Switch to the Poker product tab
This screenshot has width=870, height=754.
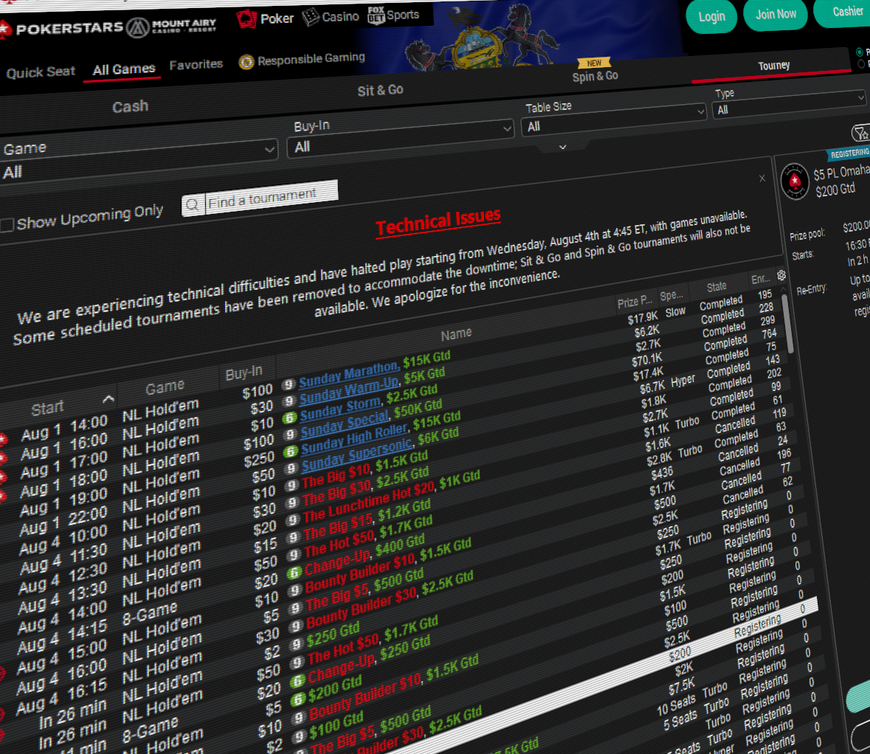pyautogui.click(x=265, y=19)
